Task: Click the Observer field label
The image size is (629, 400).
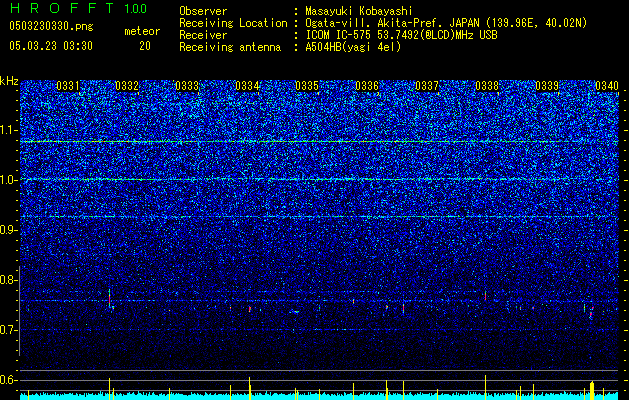Action: (x=203, y=11)
